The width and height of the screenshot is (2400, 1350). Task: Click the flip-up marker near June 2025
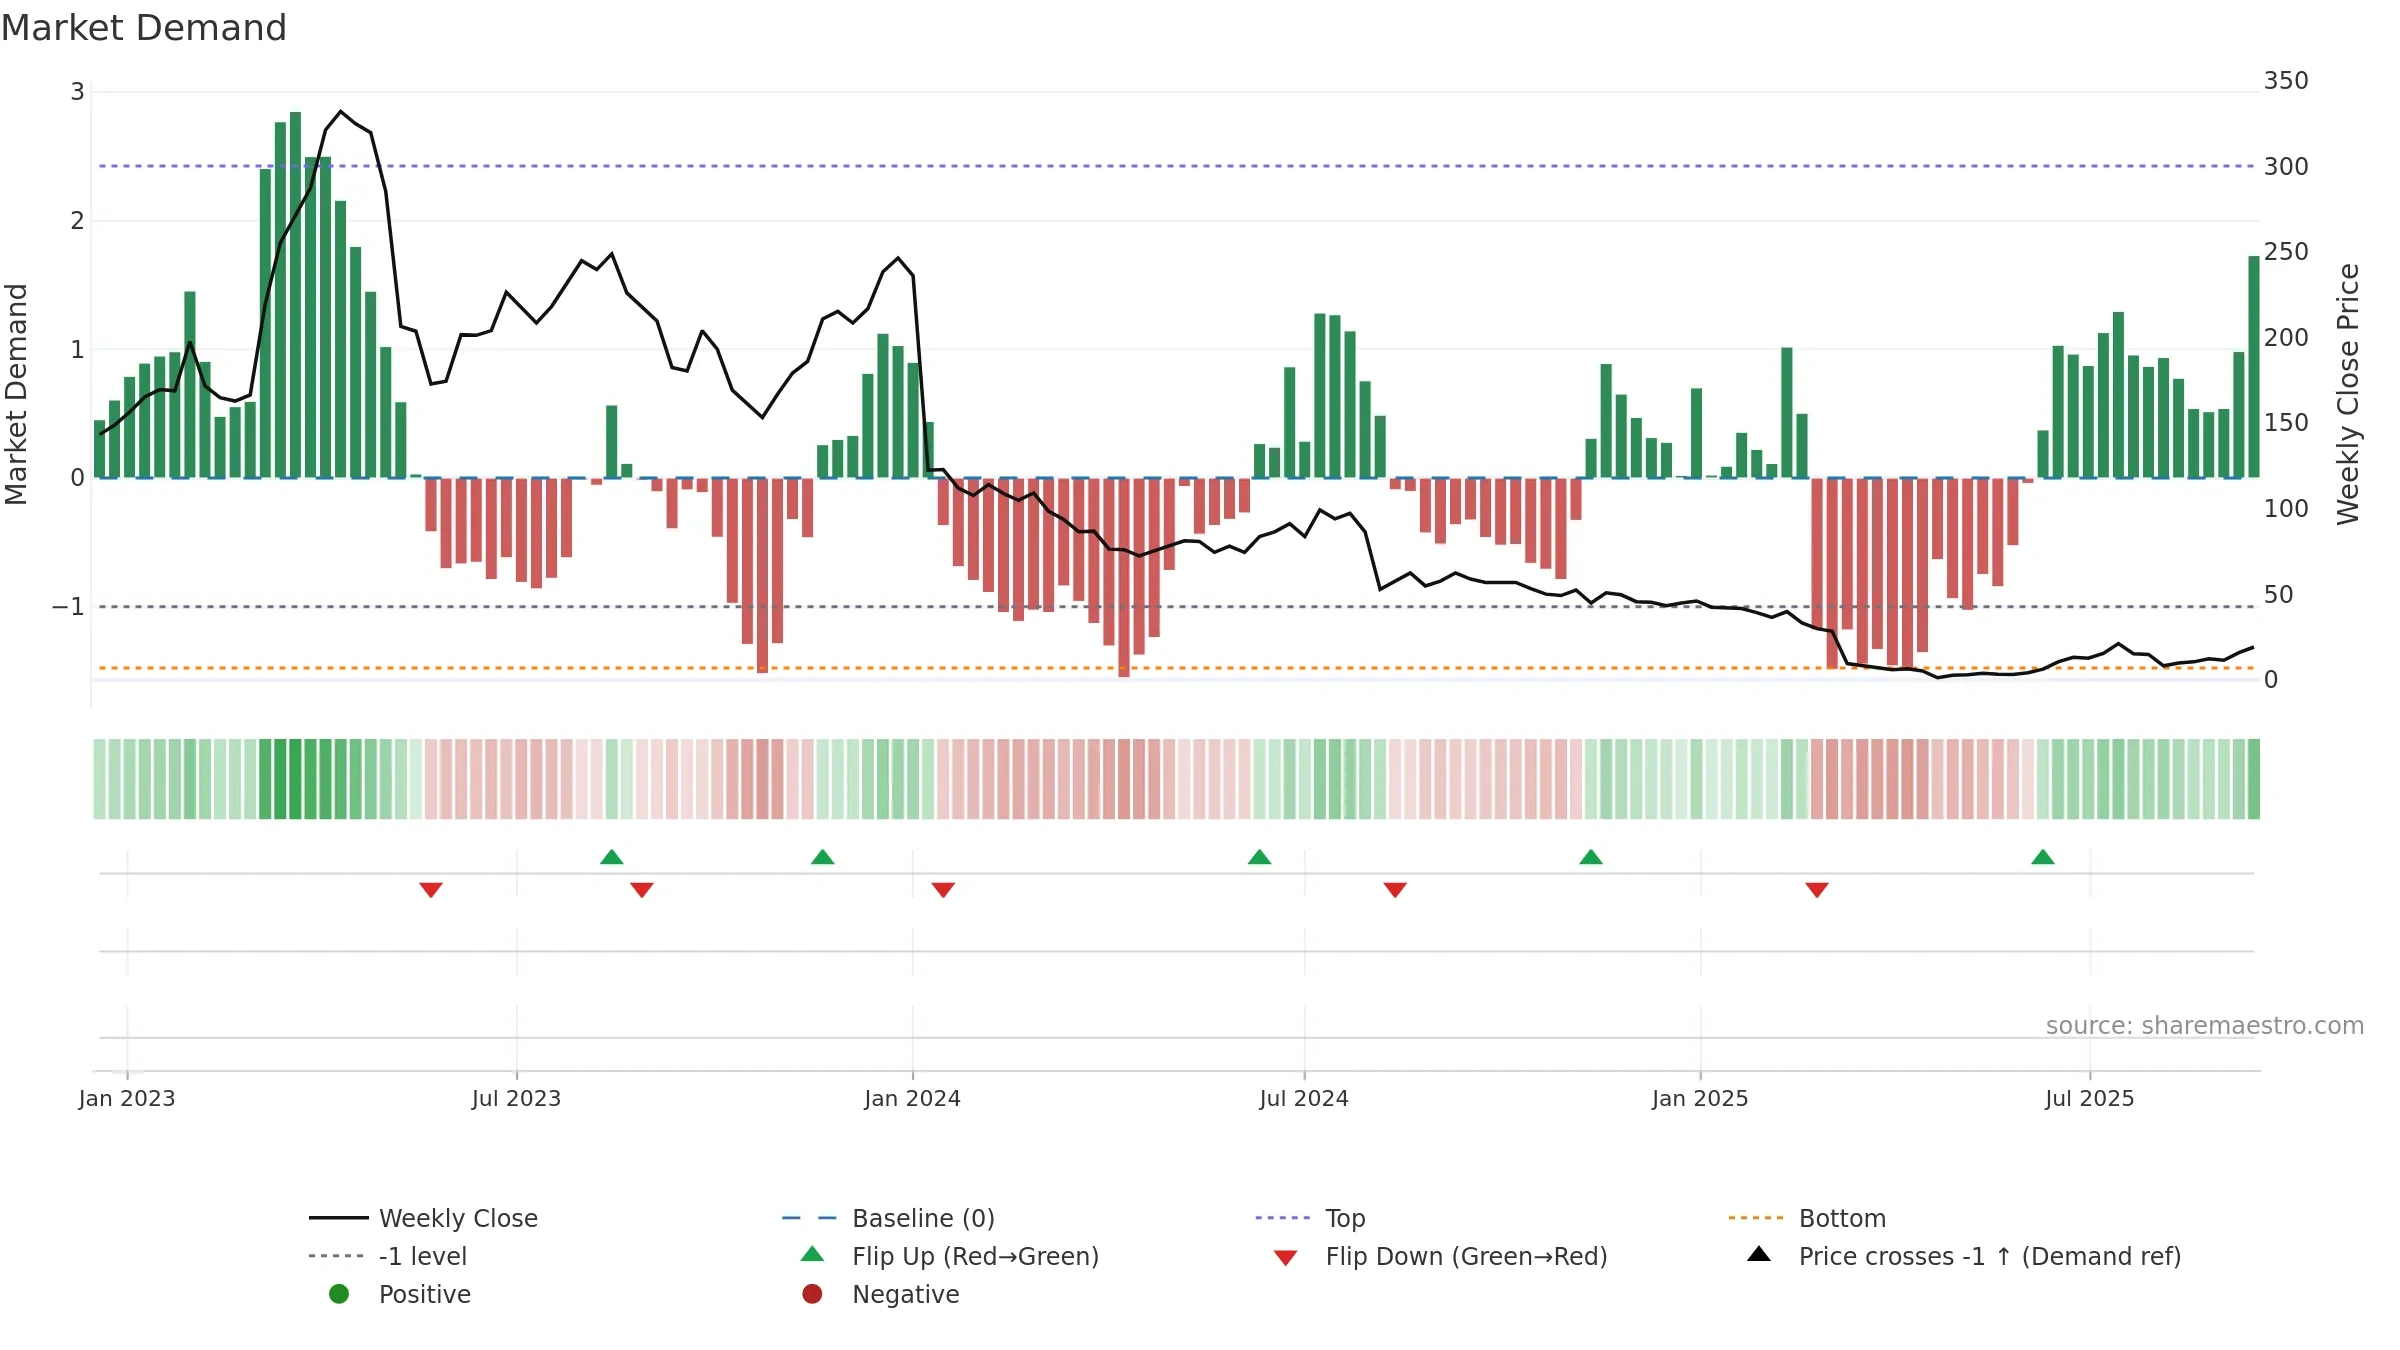[2043, 857]
